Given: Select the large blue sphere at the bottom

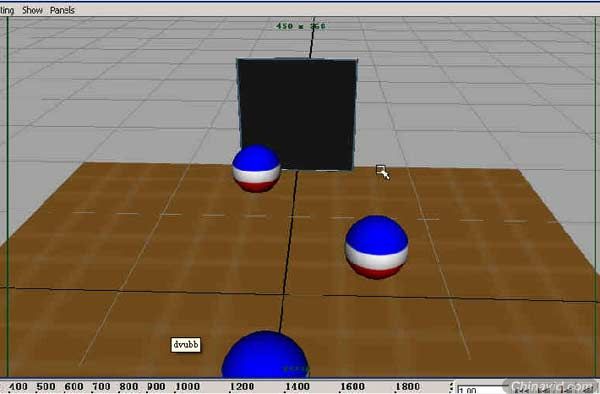Looking at the screenshot, I should pyautogui.click(x=265, y=355).
